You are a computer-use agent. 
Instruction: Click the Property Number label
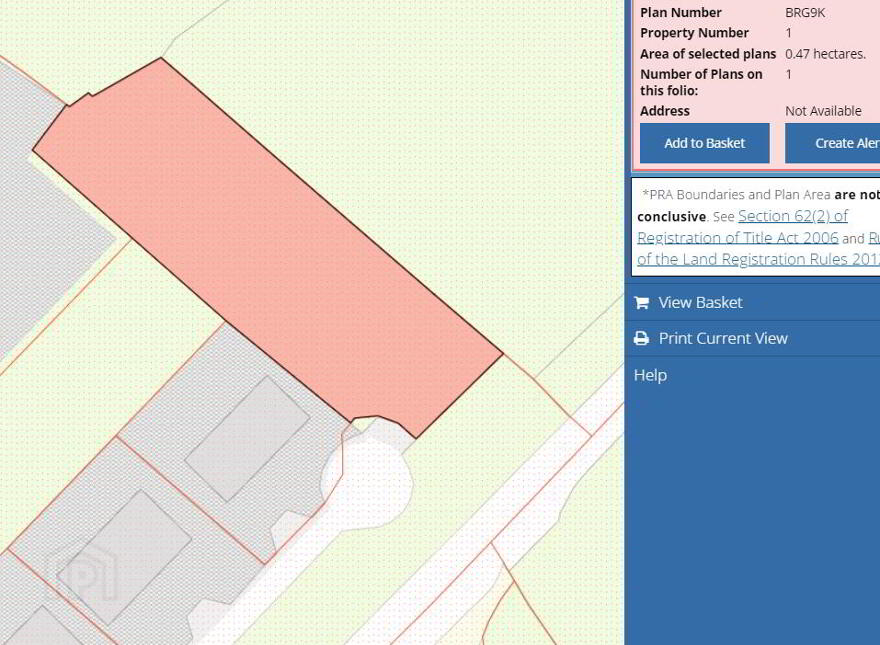(x=694, y=33)
